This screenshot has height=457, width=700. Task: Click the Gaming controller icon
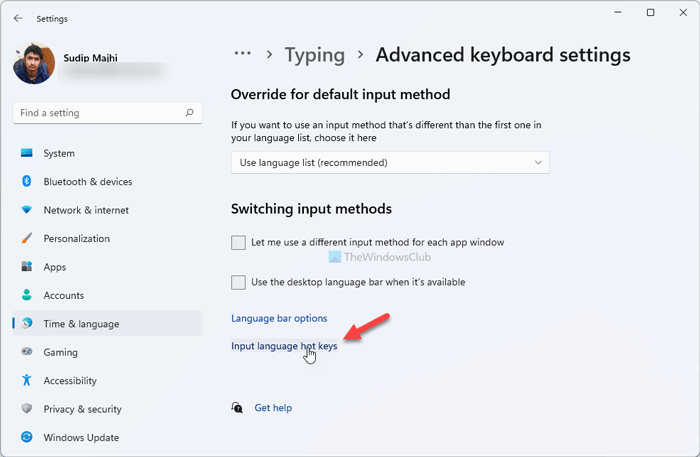[x=26, y=352]
